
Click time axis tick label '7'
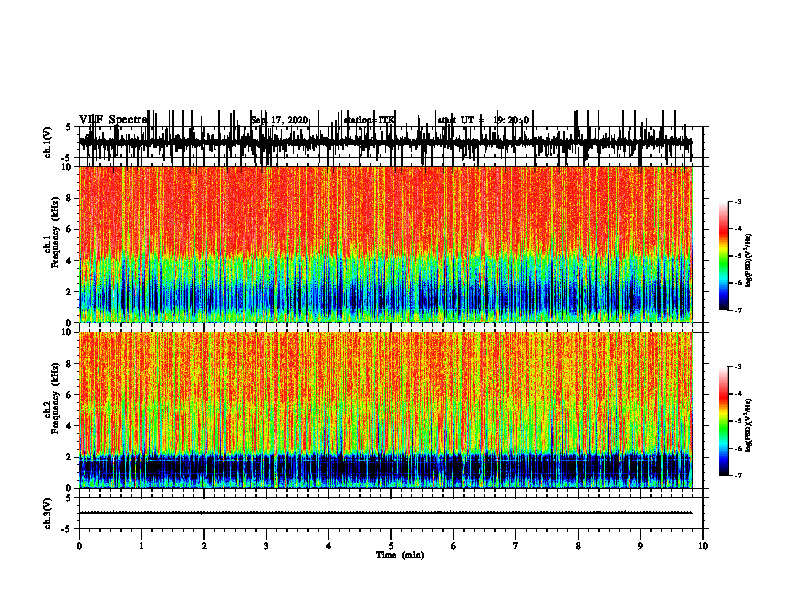[516, 546]
